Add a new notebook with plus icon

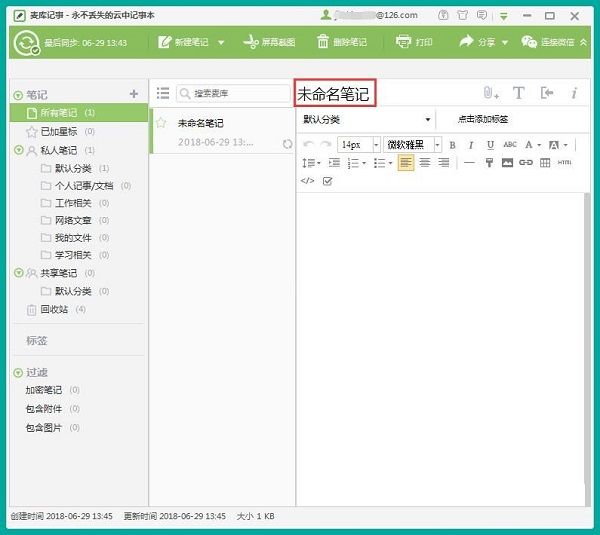pyautogui.click(x=134, y=94)
